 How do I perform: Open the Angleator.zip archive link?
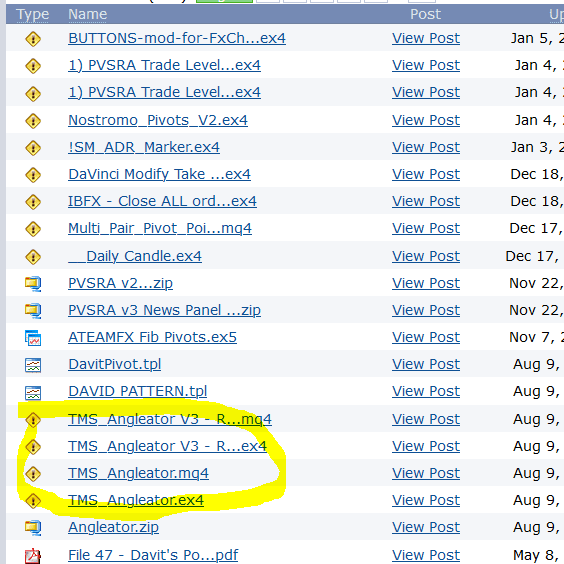114,527
